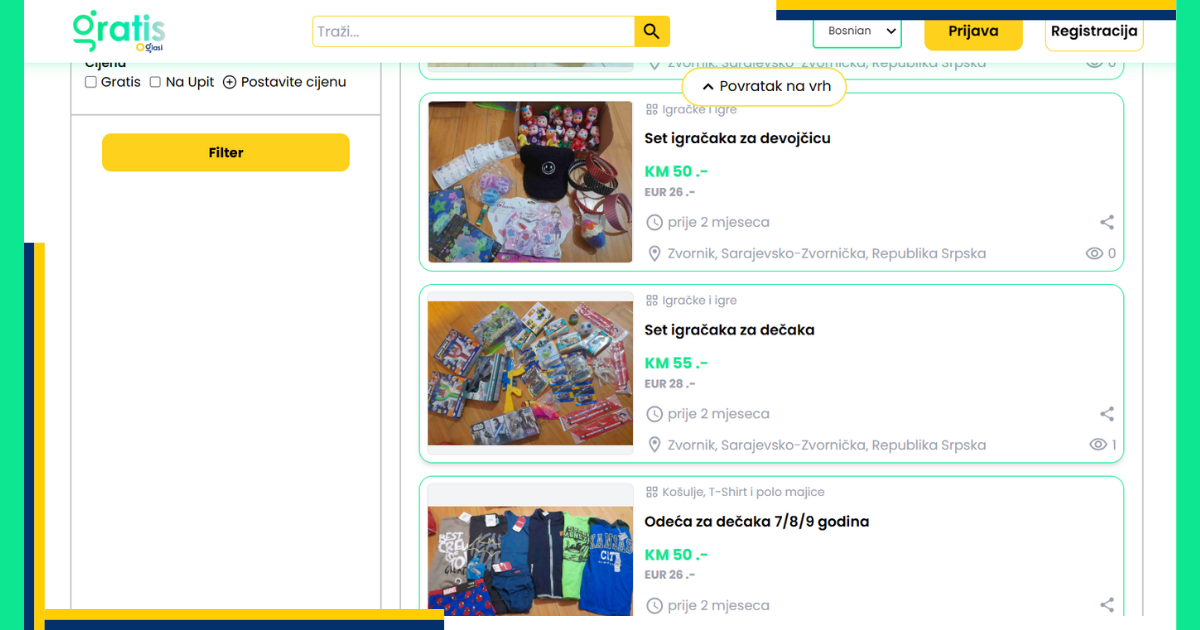Open thumbnail of Set igračaka za dečaka
Image resolution: width=1200 pixels, height=630 pixels.
point(530,373)
